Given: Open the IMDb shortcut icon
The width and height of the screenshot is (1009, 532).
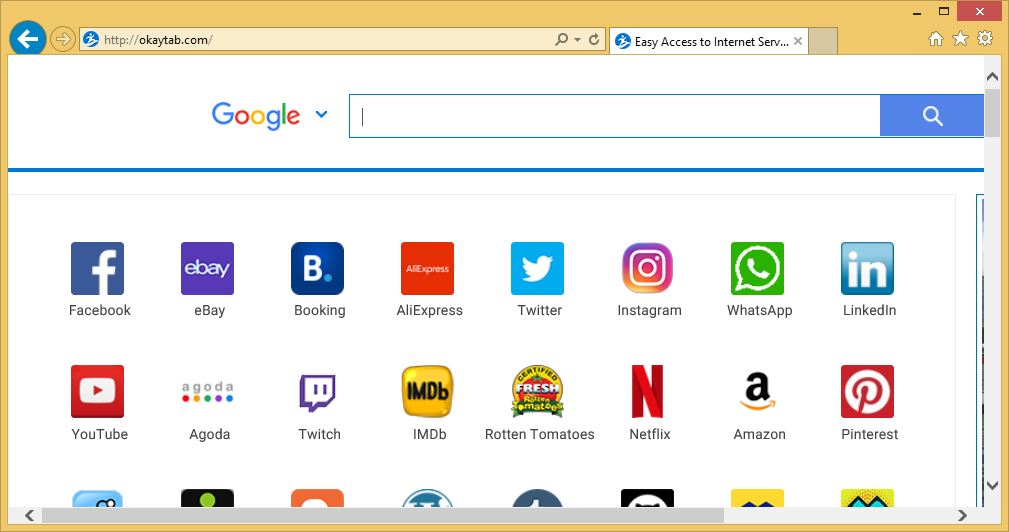Looking at the screenshot, I should [427, 391].
